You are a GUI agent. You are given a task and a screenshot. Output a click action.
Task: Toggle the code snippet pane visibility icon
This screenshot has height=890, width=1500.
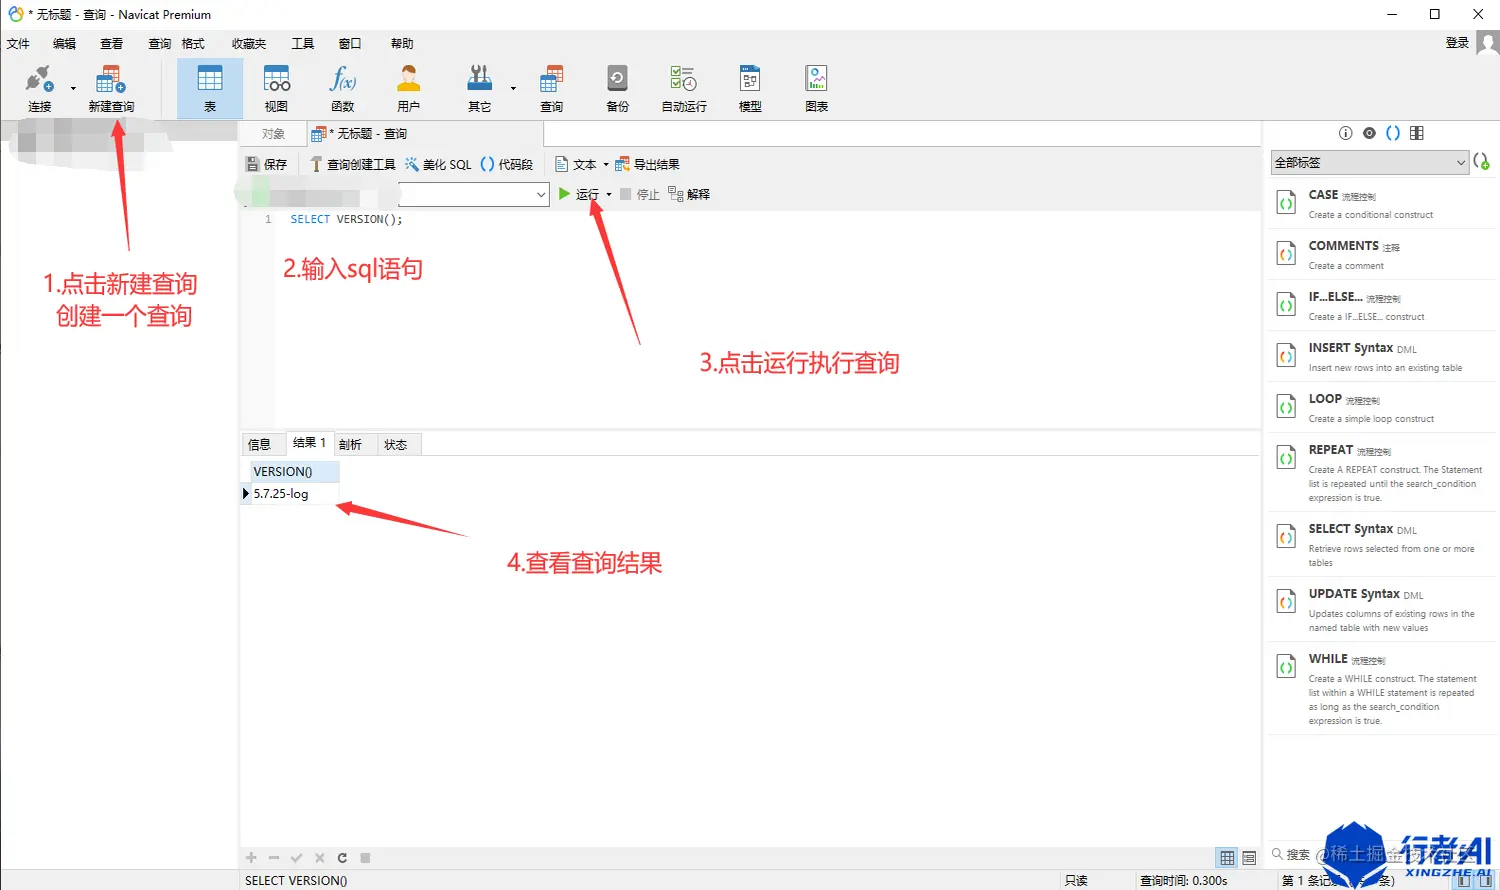click(x=1392, y=132)
